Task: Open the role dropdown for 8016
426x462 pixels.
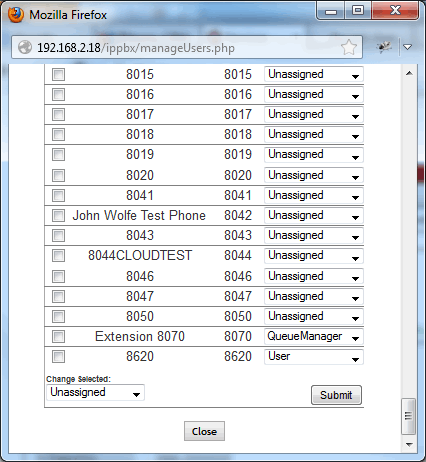Action: coord(314,94)
